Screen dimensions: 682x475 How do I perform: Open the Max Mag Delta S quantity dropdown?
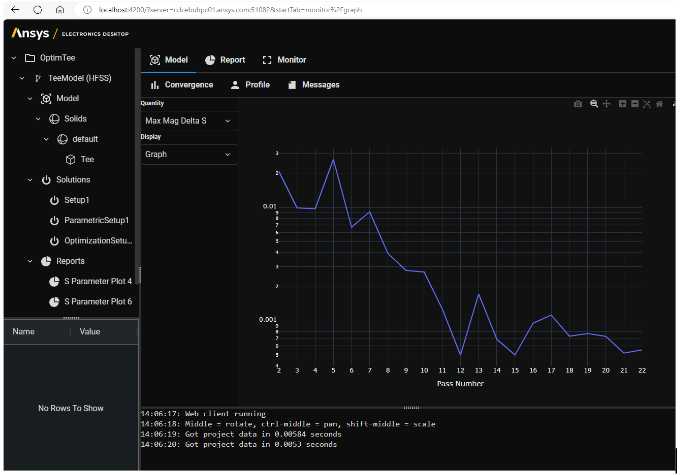click(x=189, y=121)
